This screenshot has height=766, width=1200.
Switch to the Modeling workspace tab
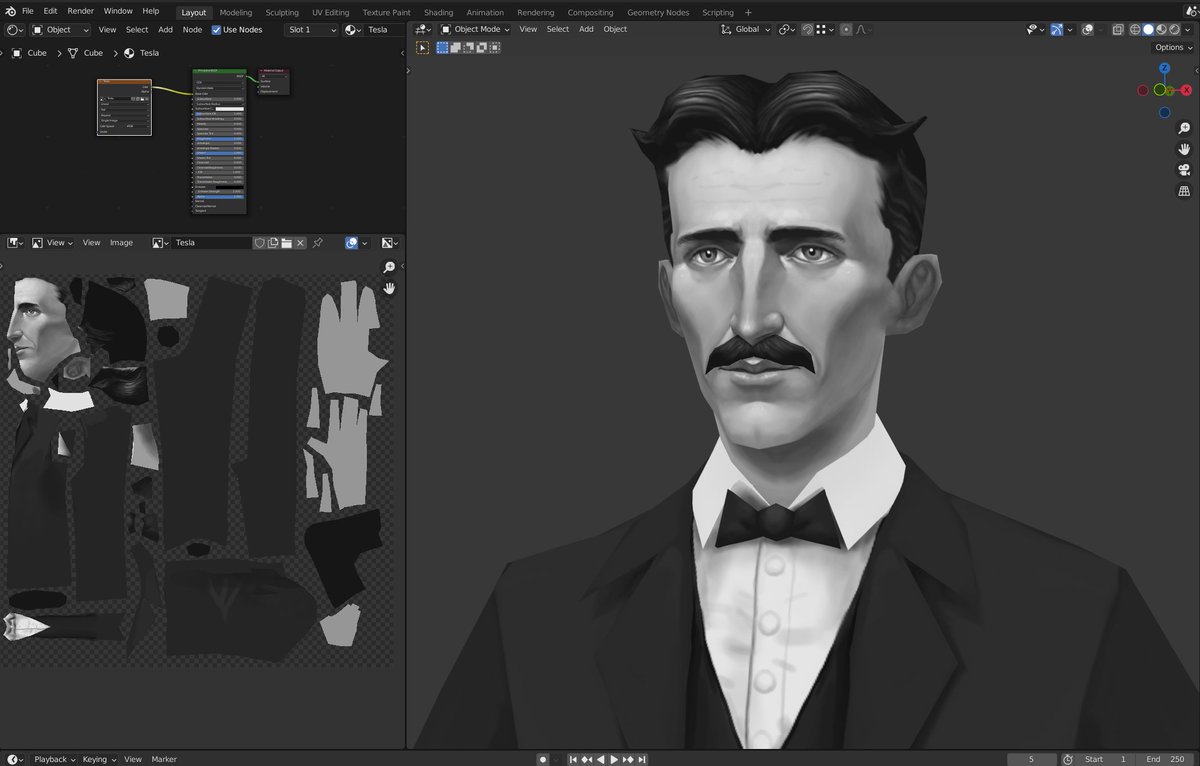point(236,12)
